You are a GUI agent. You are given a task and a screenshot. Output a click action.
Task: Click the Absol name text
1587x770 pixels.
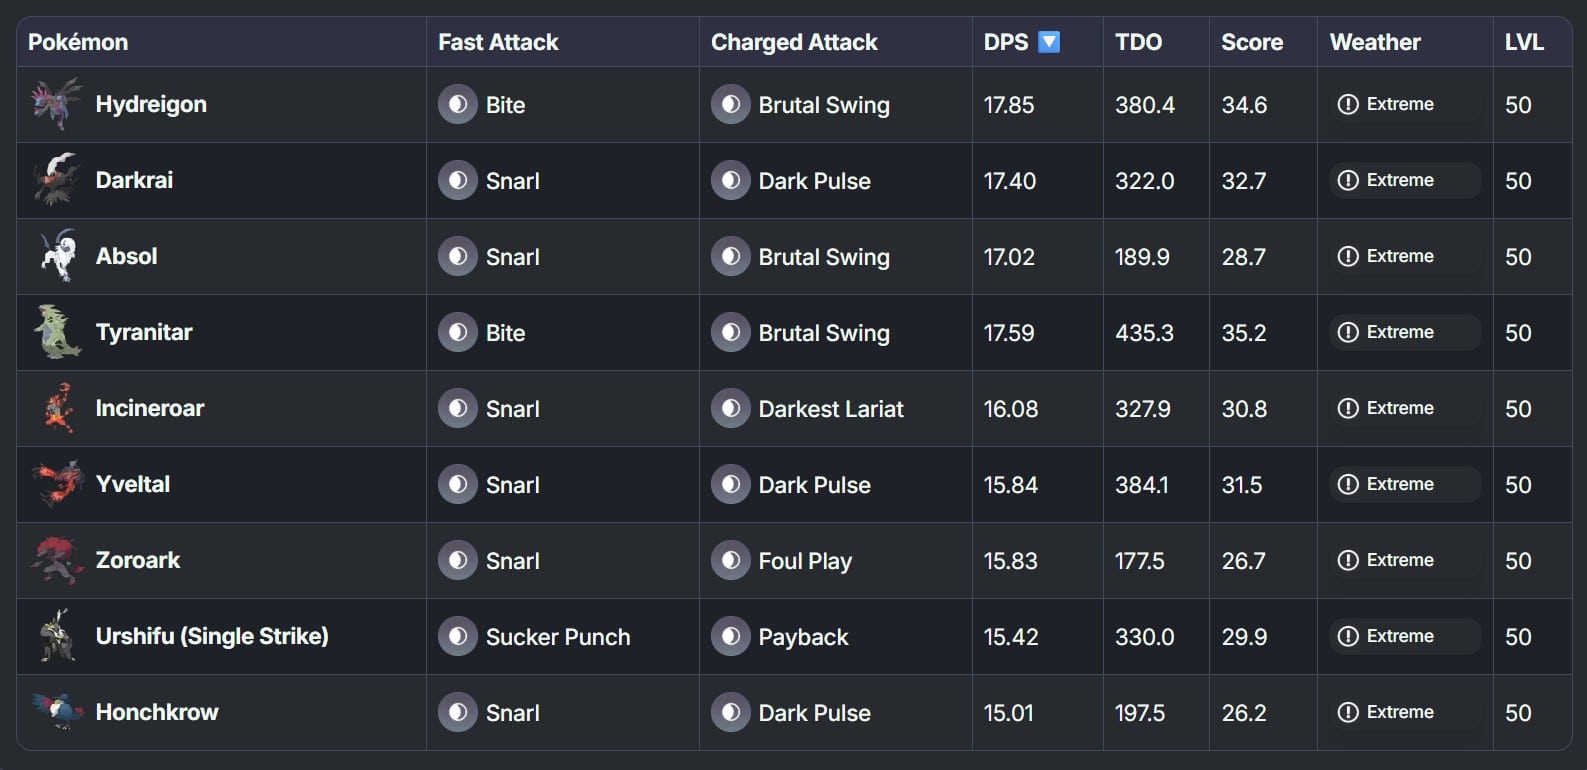(x=126, y=256)
